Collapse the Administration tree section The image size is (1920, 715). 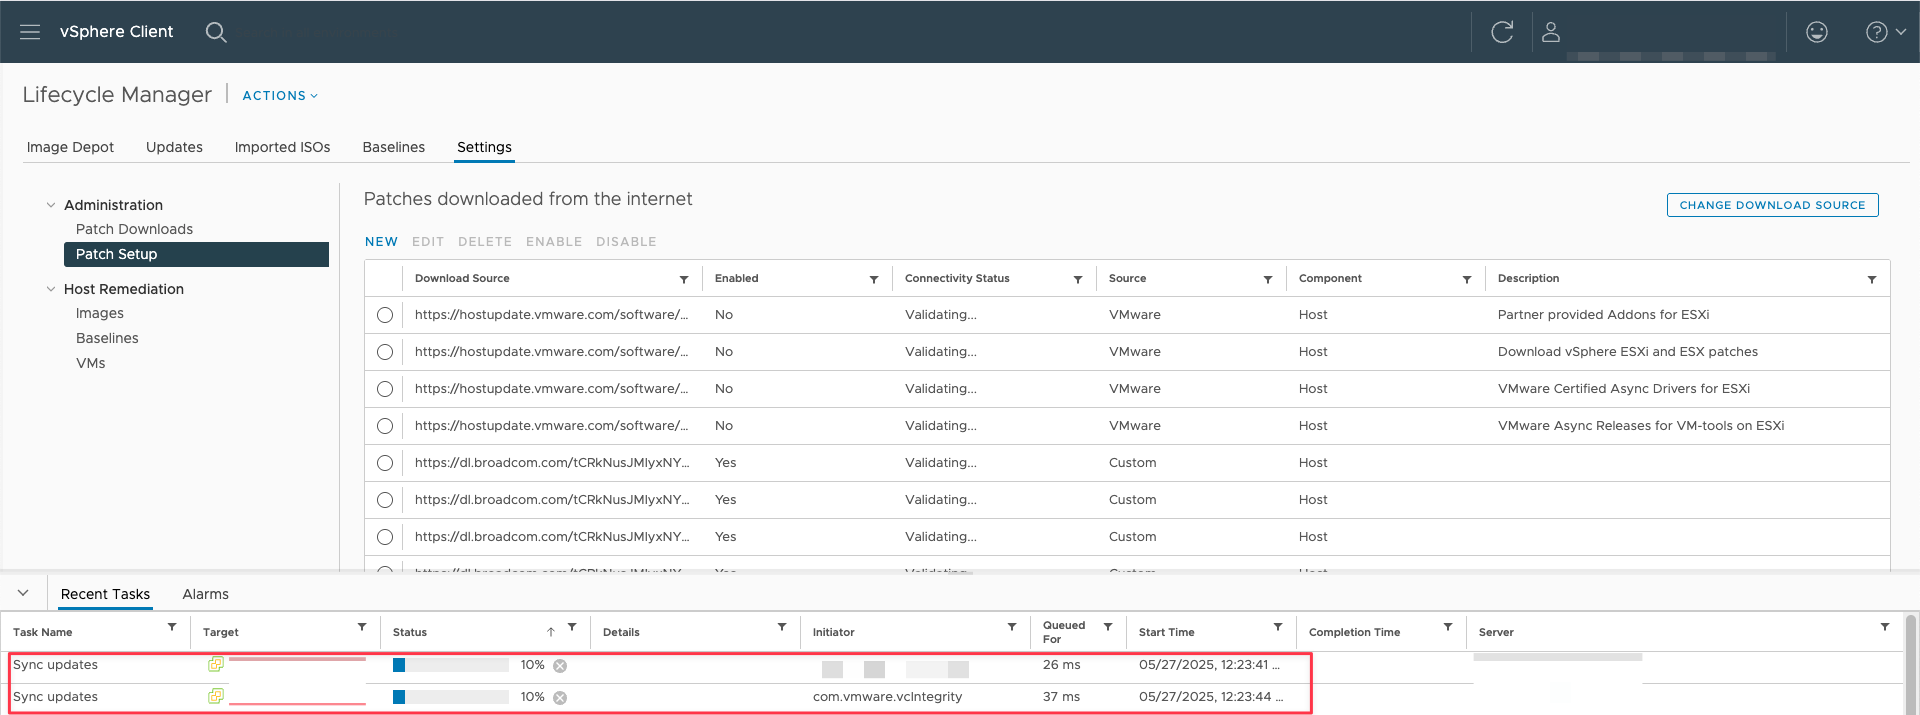click(x=51, y=205)
